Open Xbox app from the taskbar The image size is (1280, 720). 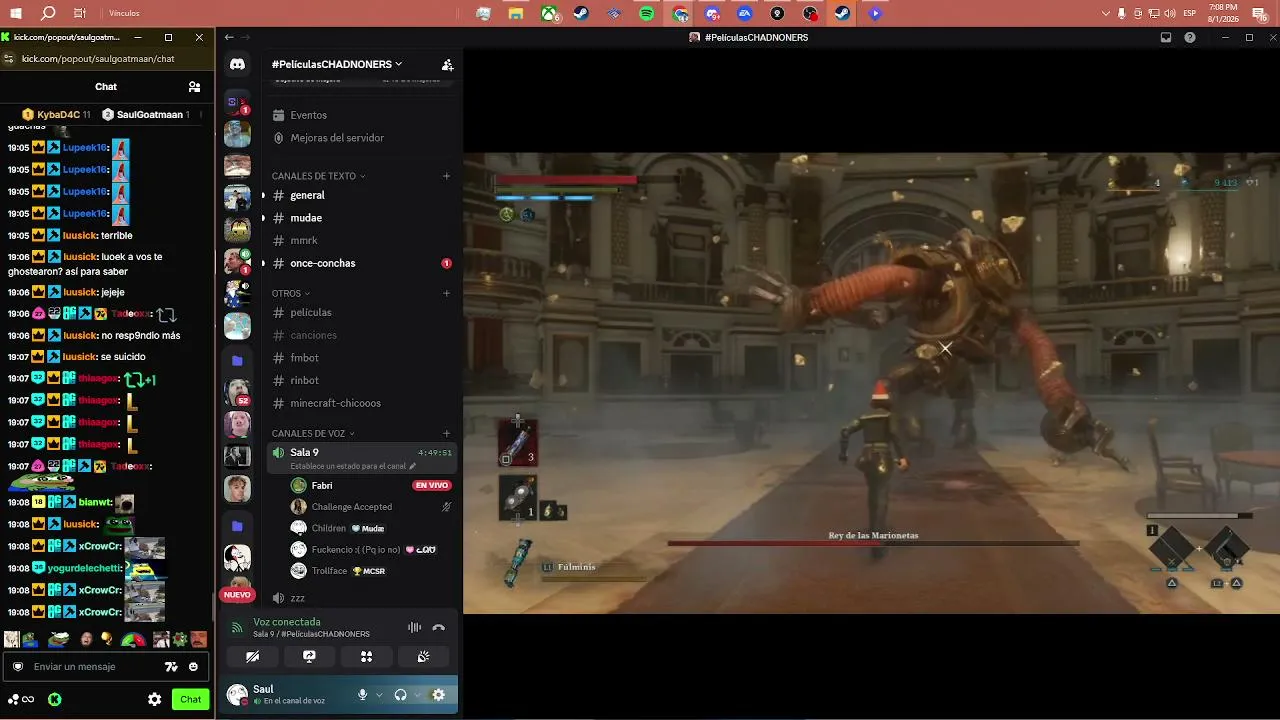pos(549,14)
